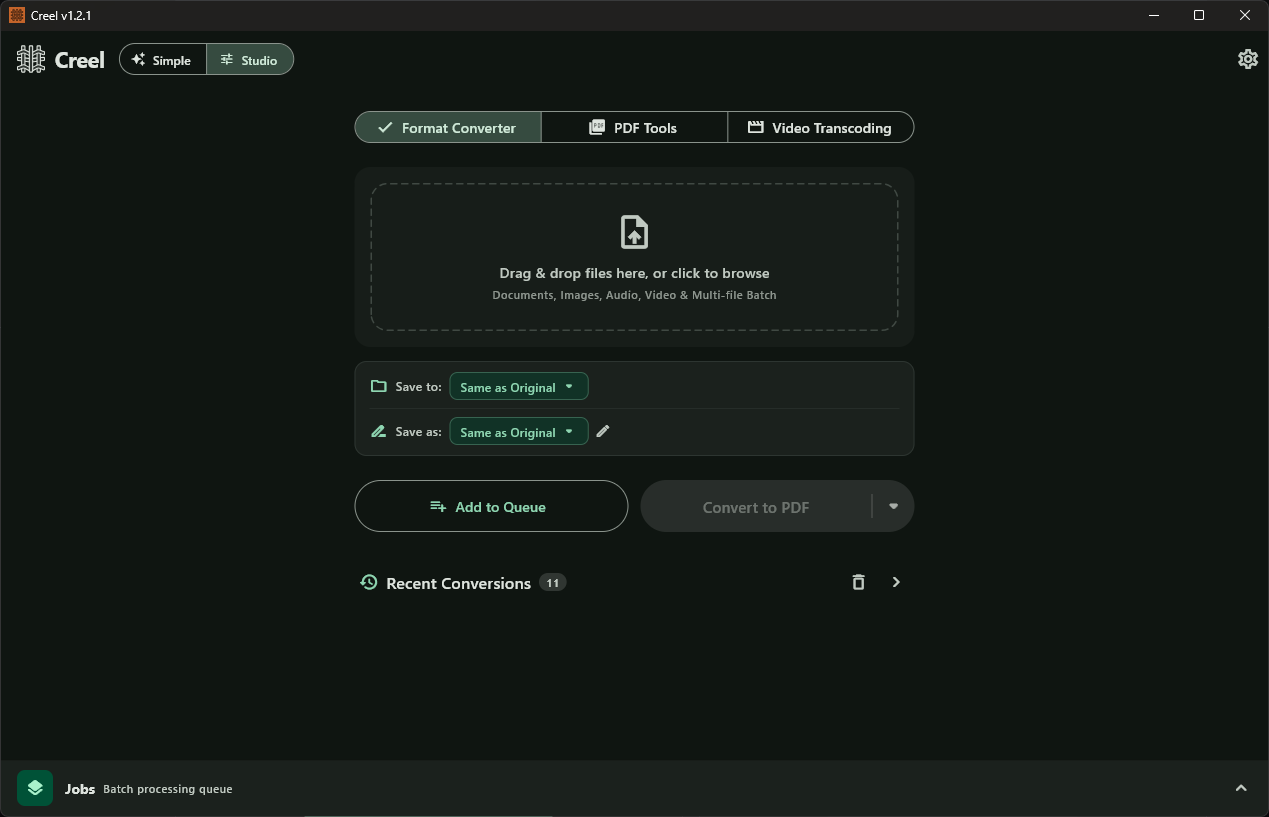Click the Recent Conversions heading
Viewport: 1269px width, 817px height.
click(458, 583)
